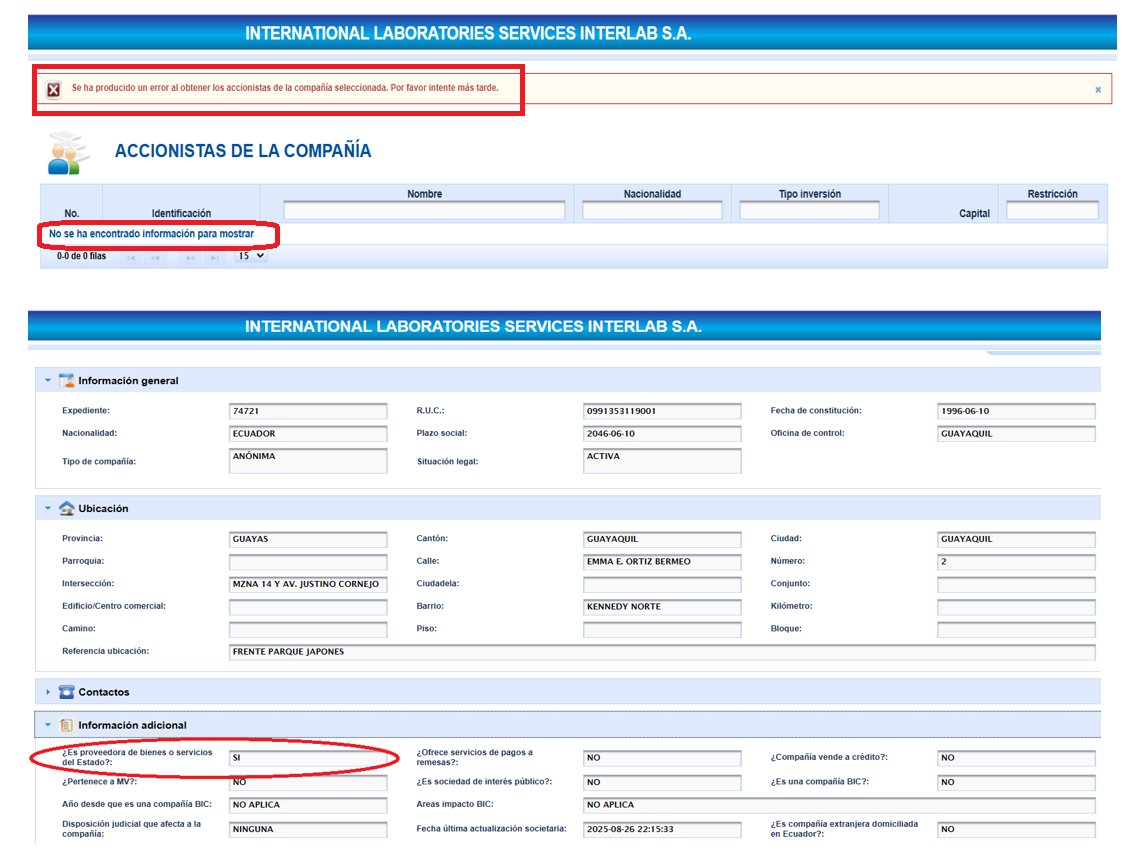The width and height of the screenshot is (1122, 851).
Task: Click the Tipo de compañía field ANÓNIMA
Action: click(308, 461)
